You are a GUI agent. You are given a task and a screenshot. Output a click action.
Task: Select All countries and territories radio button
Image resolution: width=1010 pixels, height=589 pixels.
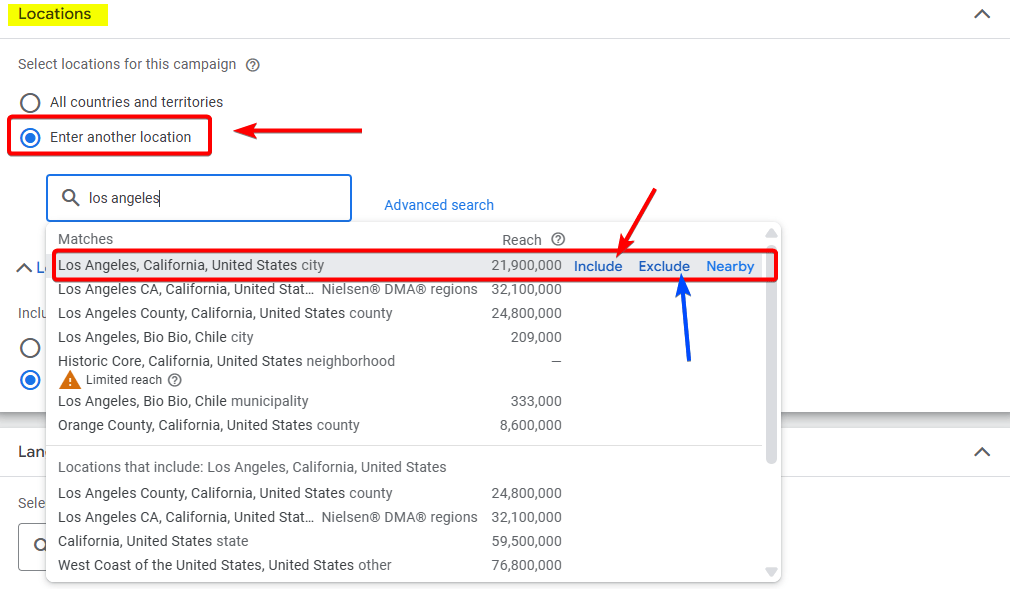[31, 102]
